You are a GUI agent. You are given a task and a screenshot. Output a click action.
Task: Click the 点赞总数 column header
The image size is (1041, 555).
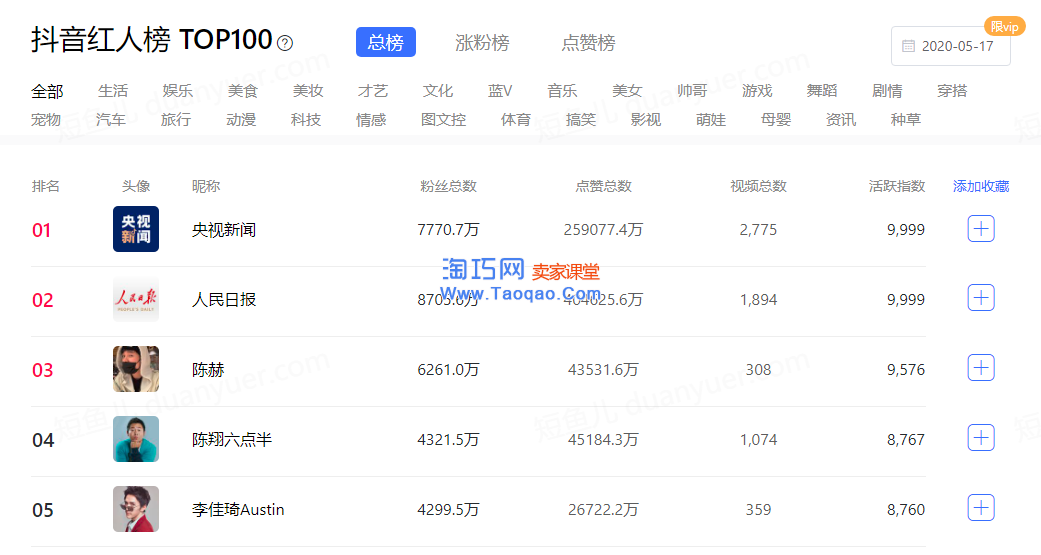click(603, 187)
